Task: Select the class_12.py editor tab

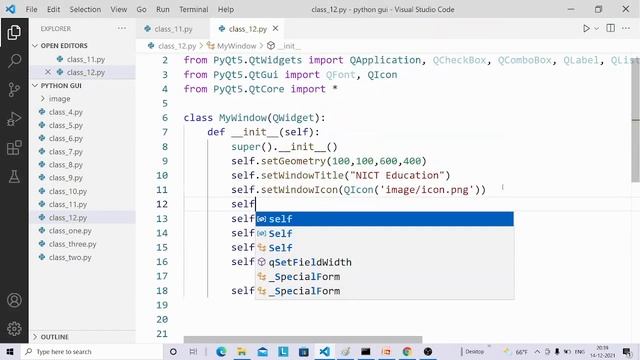Action: point(248,29)
